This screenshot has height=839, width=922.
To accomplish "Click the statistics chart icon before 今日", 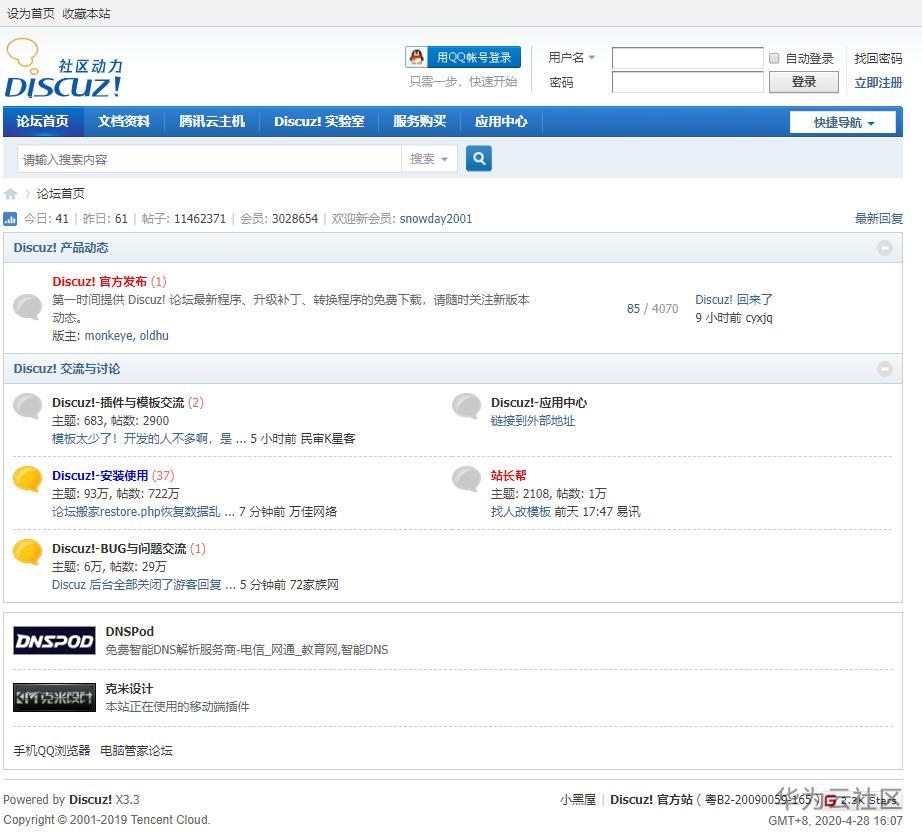I will tap(11, 218).
